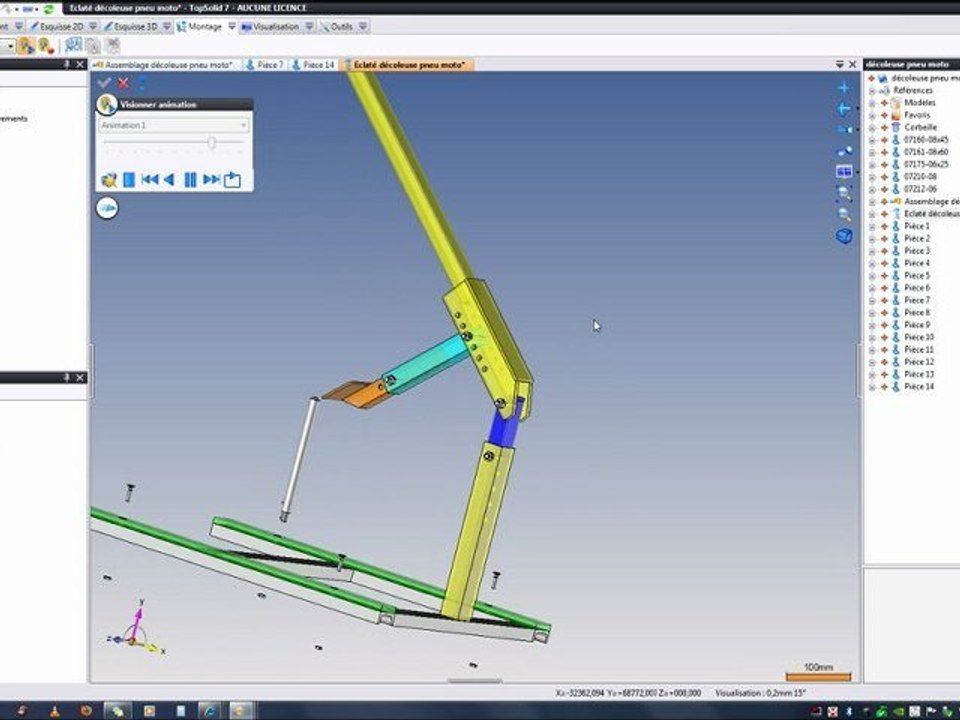Expand the Modèles tree node
The width and height of the screenshot is (960, 720).
872,103
